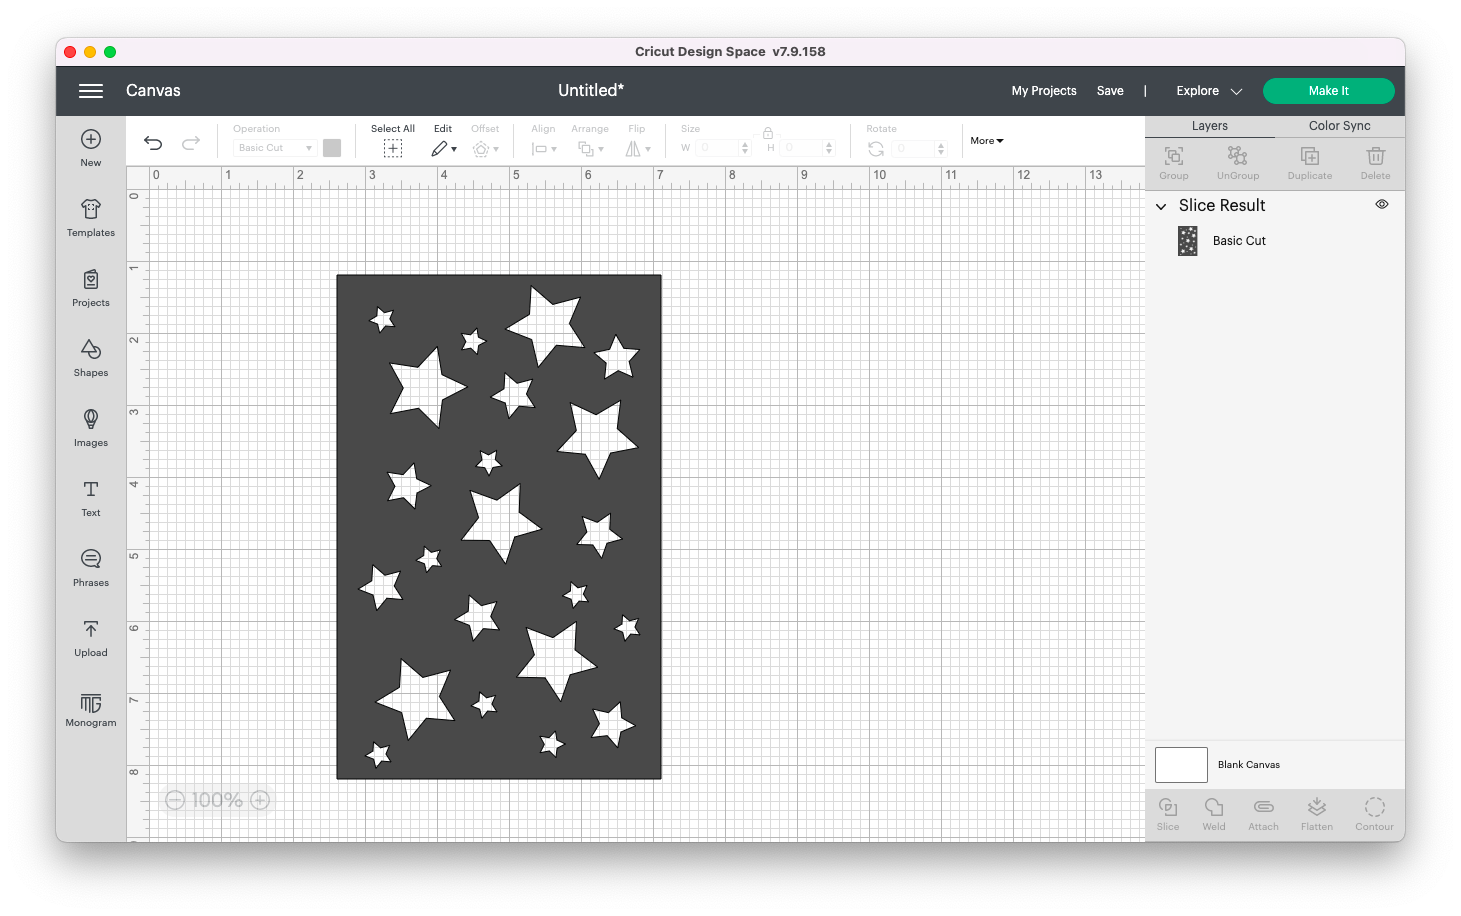This screenshot has height=916, width=1461.
Task: Click the Undo icon
Action: tap(152, 144)
